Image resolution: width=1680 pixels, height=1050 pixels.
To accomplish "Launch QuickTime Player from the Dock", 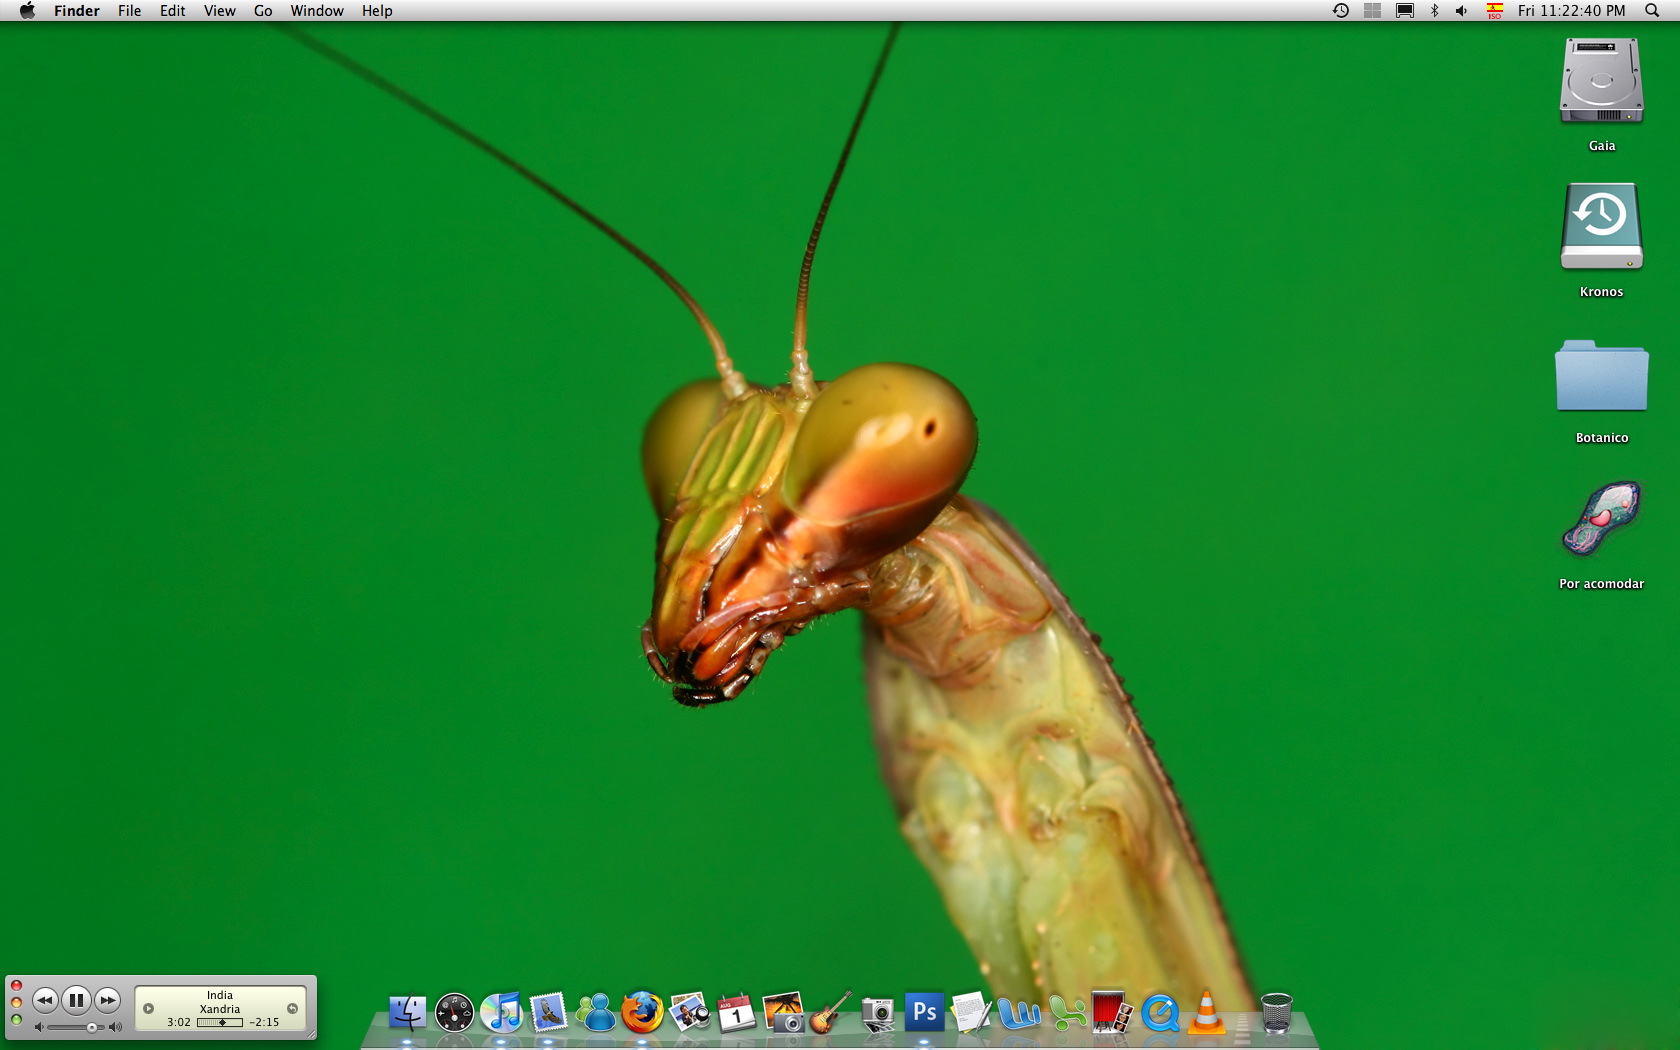I will 1160,1012.
